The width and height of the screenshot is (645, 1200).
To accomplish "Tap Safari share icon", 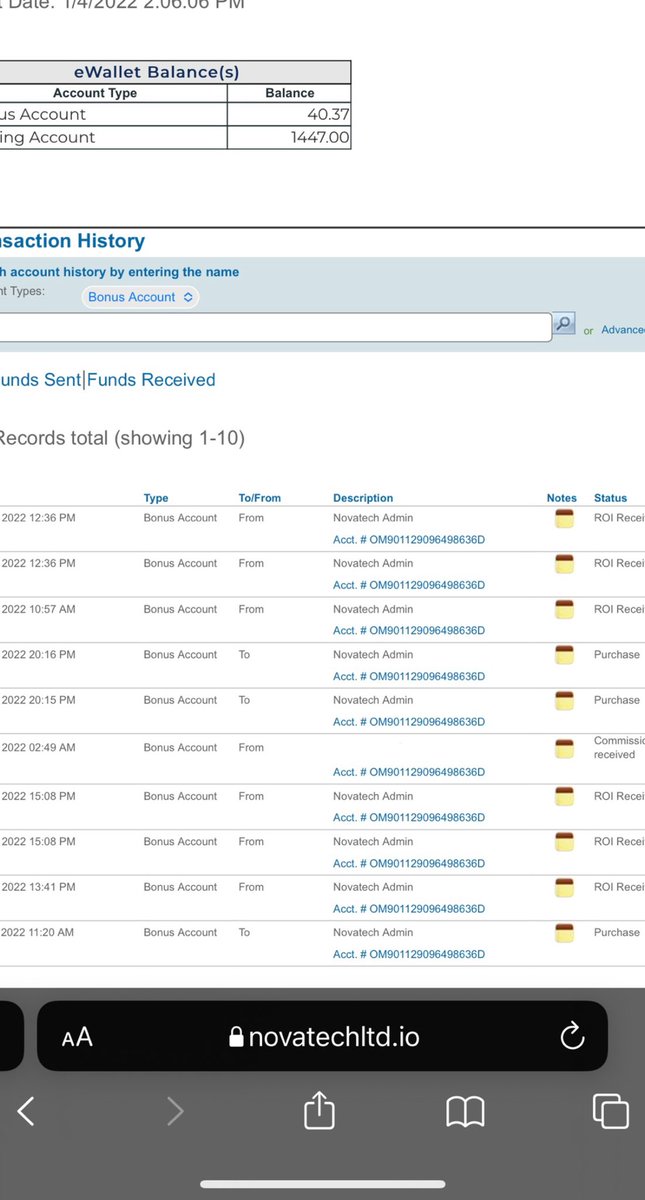I will point(319,1109).
